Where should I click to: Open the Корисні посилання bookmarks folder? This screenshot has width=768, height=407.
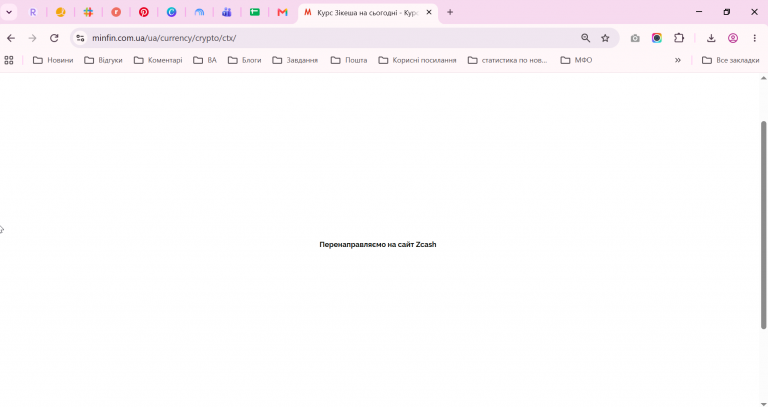coord(417,60)
